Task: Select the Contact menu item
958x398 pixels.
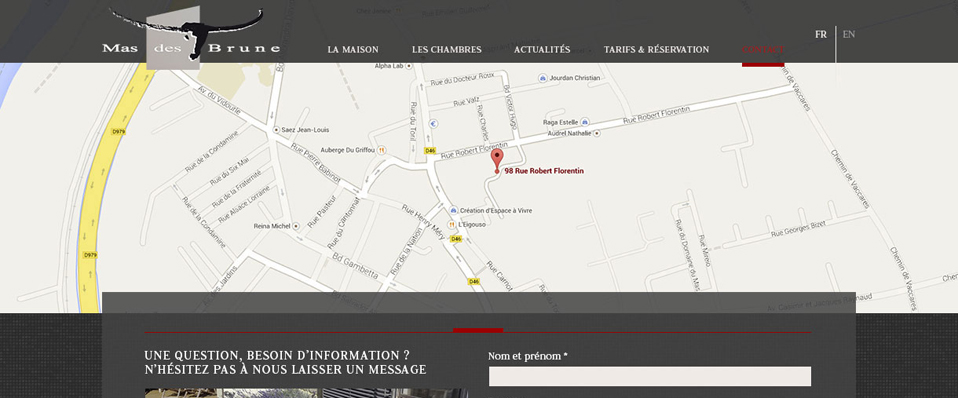Action: click(x=763, y=50)
